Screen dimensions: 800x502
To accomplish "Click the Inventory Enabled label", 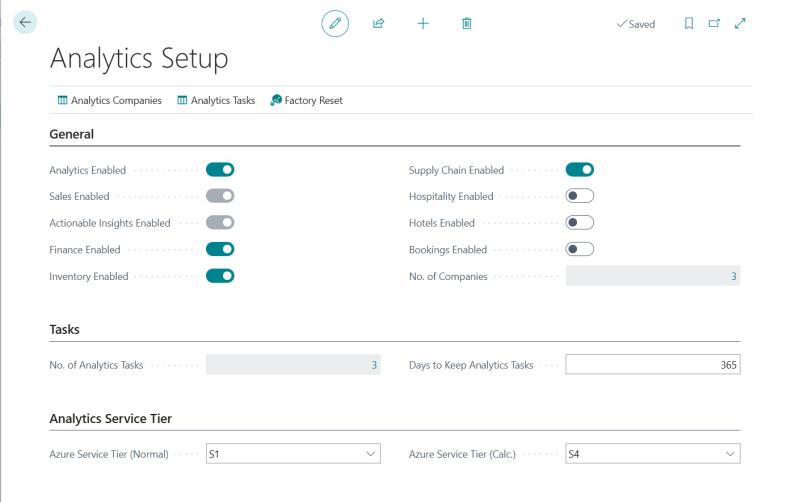I will (x=89, y=277).
